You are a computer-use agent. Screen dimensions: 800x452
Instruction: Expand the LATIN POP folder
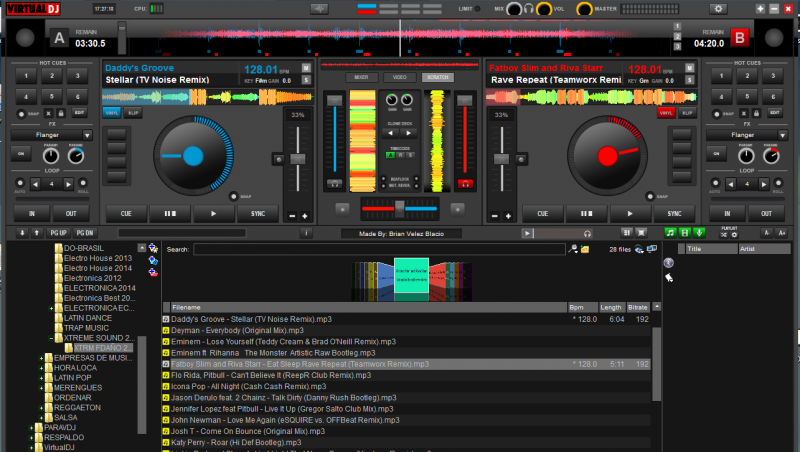41,378
